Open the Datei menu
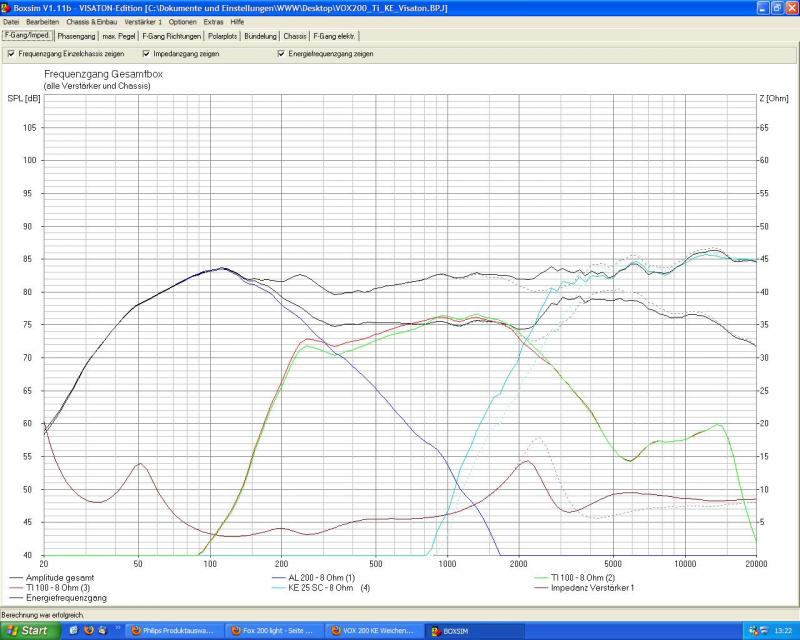The image size is (800, 640). [x=12, y=21]
